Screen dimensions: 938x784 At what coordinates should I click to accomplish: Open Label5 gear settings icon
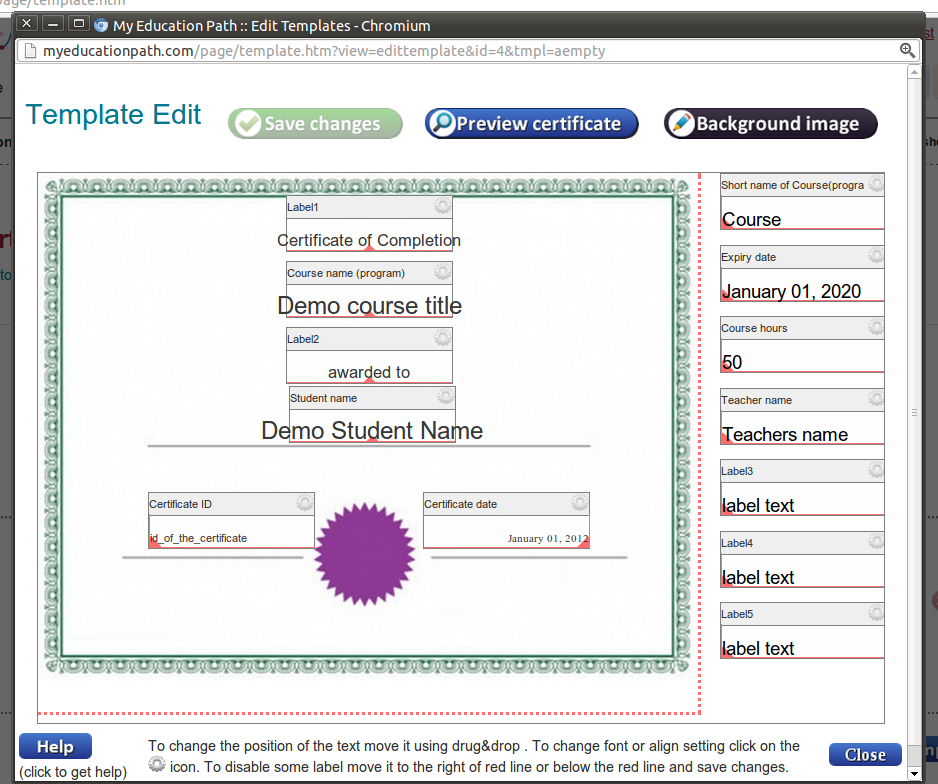tap(876, 614)
